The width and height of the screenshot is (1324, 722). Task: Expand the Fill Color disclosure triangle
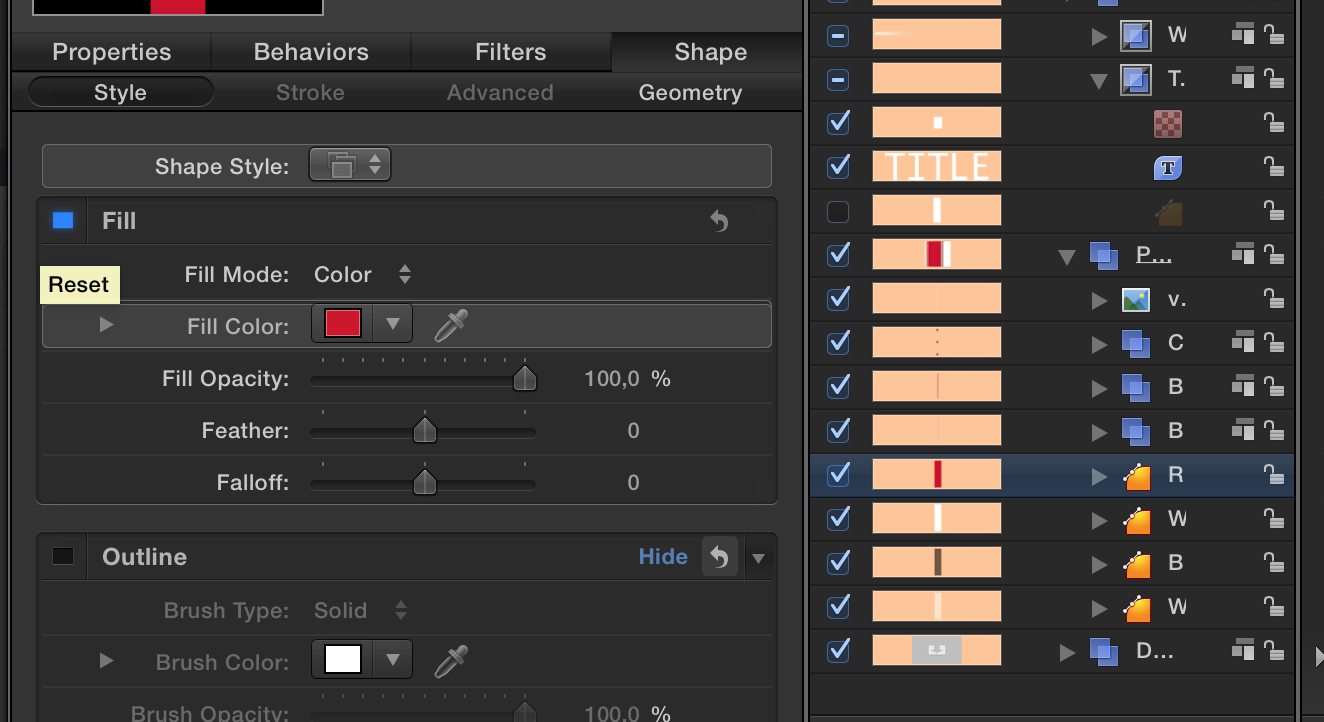pos(106,325)
